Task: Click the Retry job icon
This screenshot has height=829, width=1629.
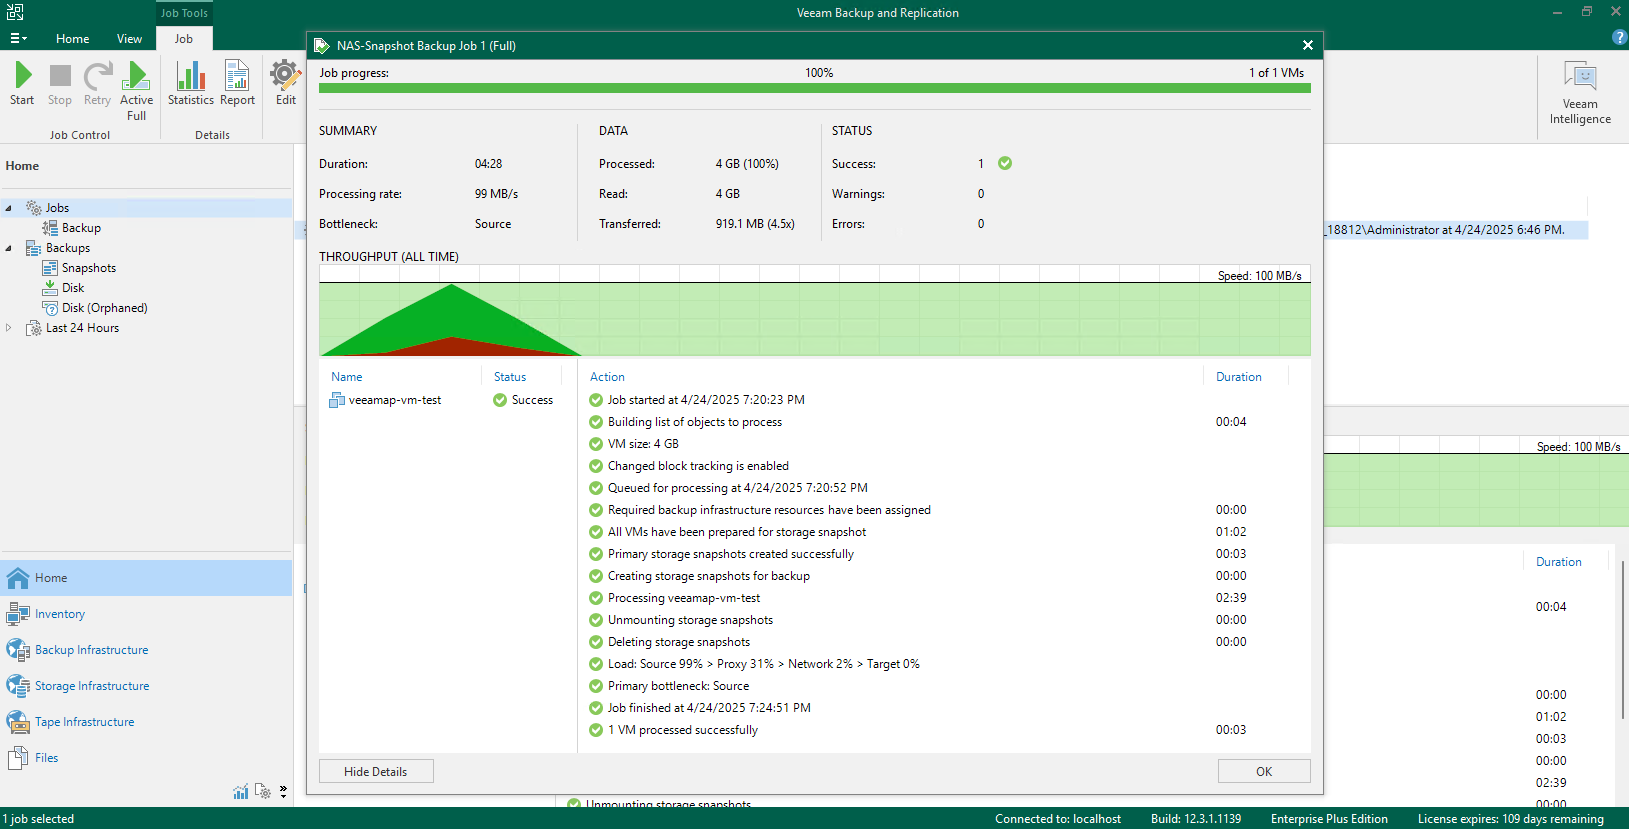Action: pos(97,83)
